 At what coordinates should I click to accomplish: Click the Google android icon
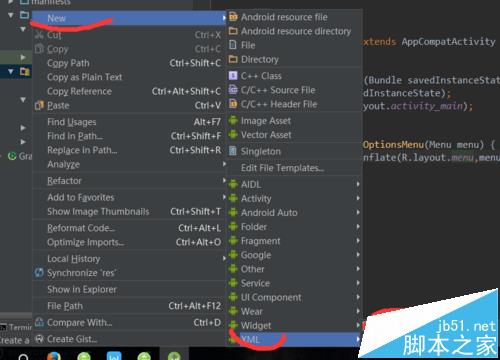point(233,255)
